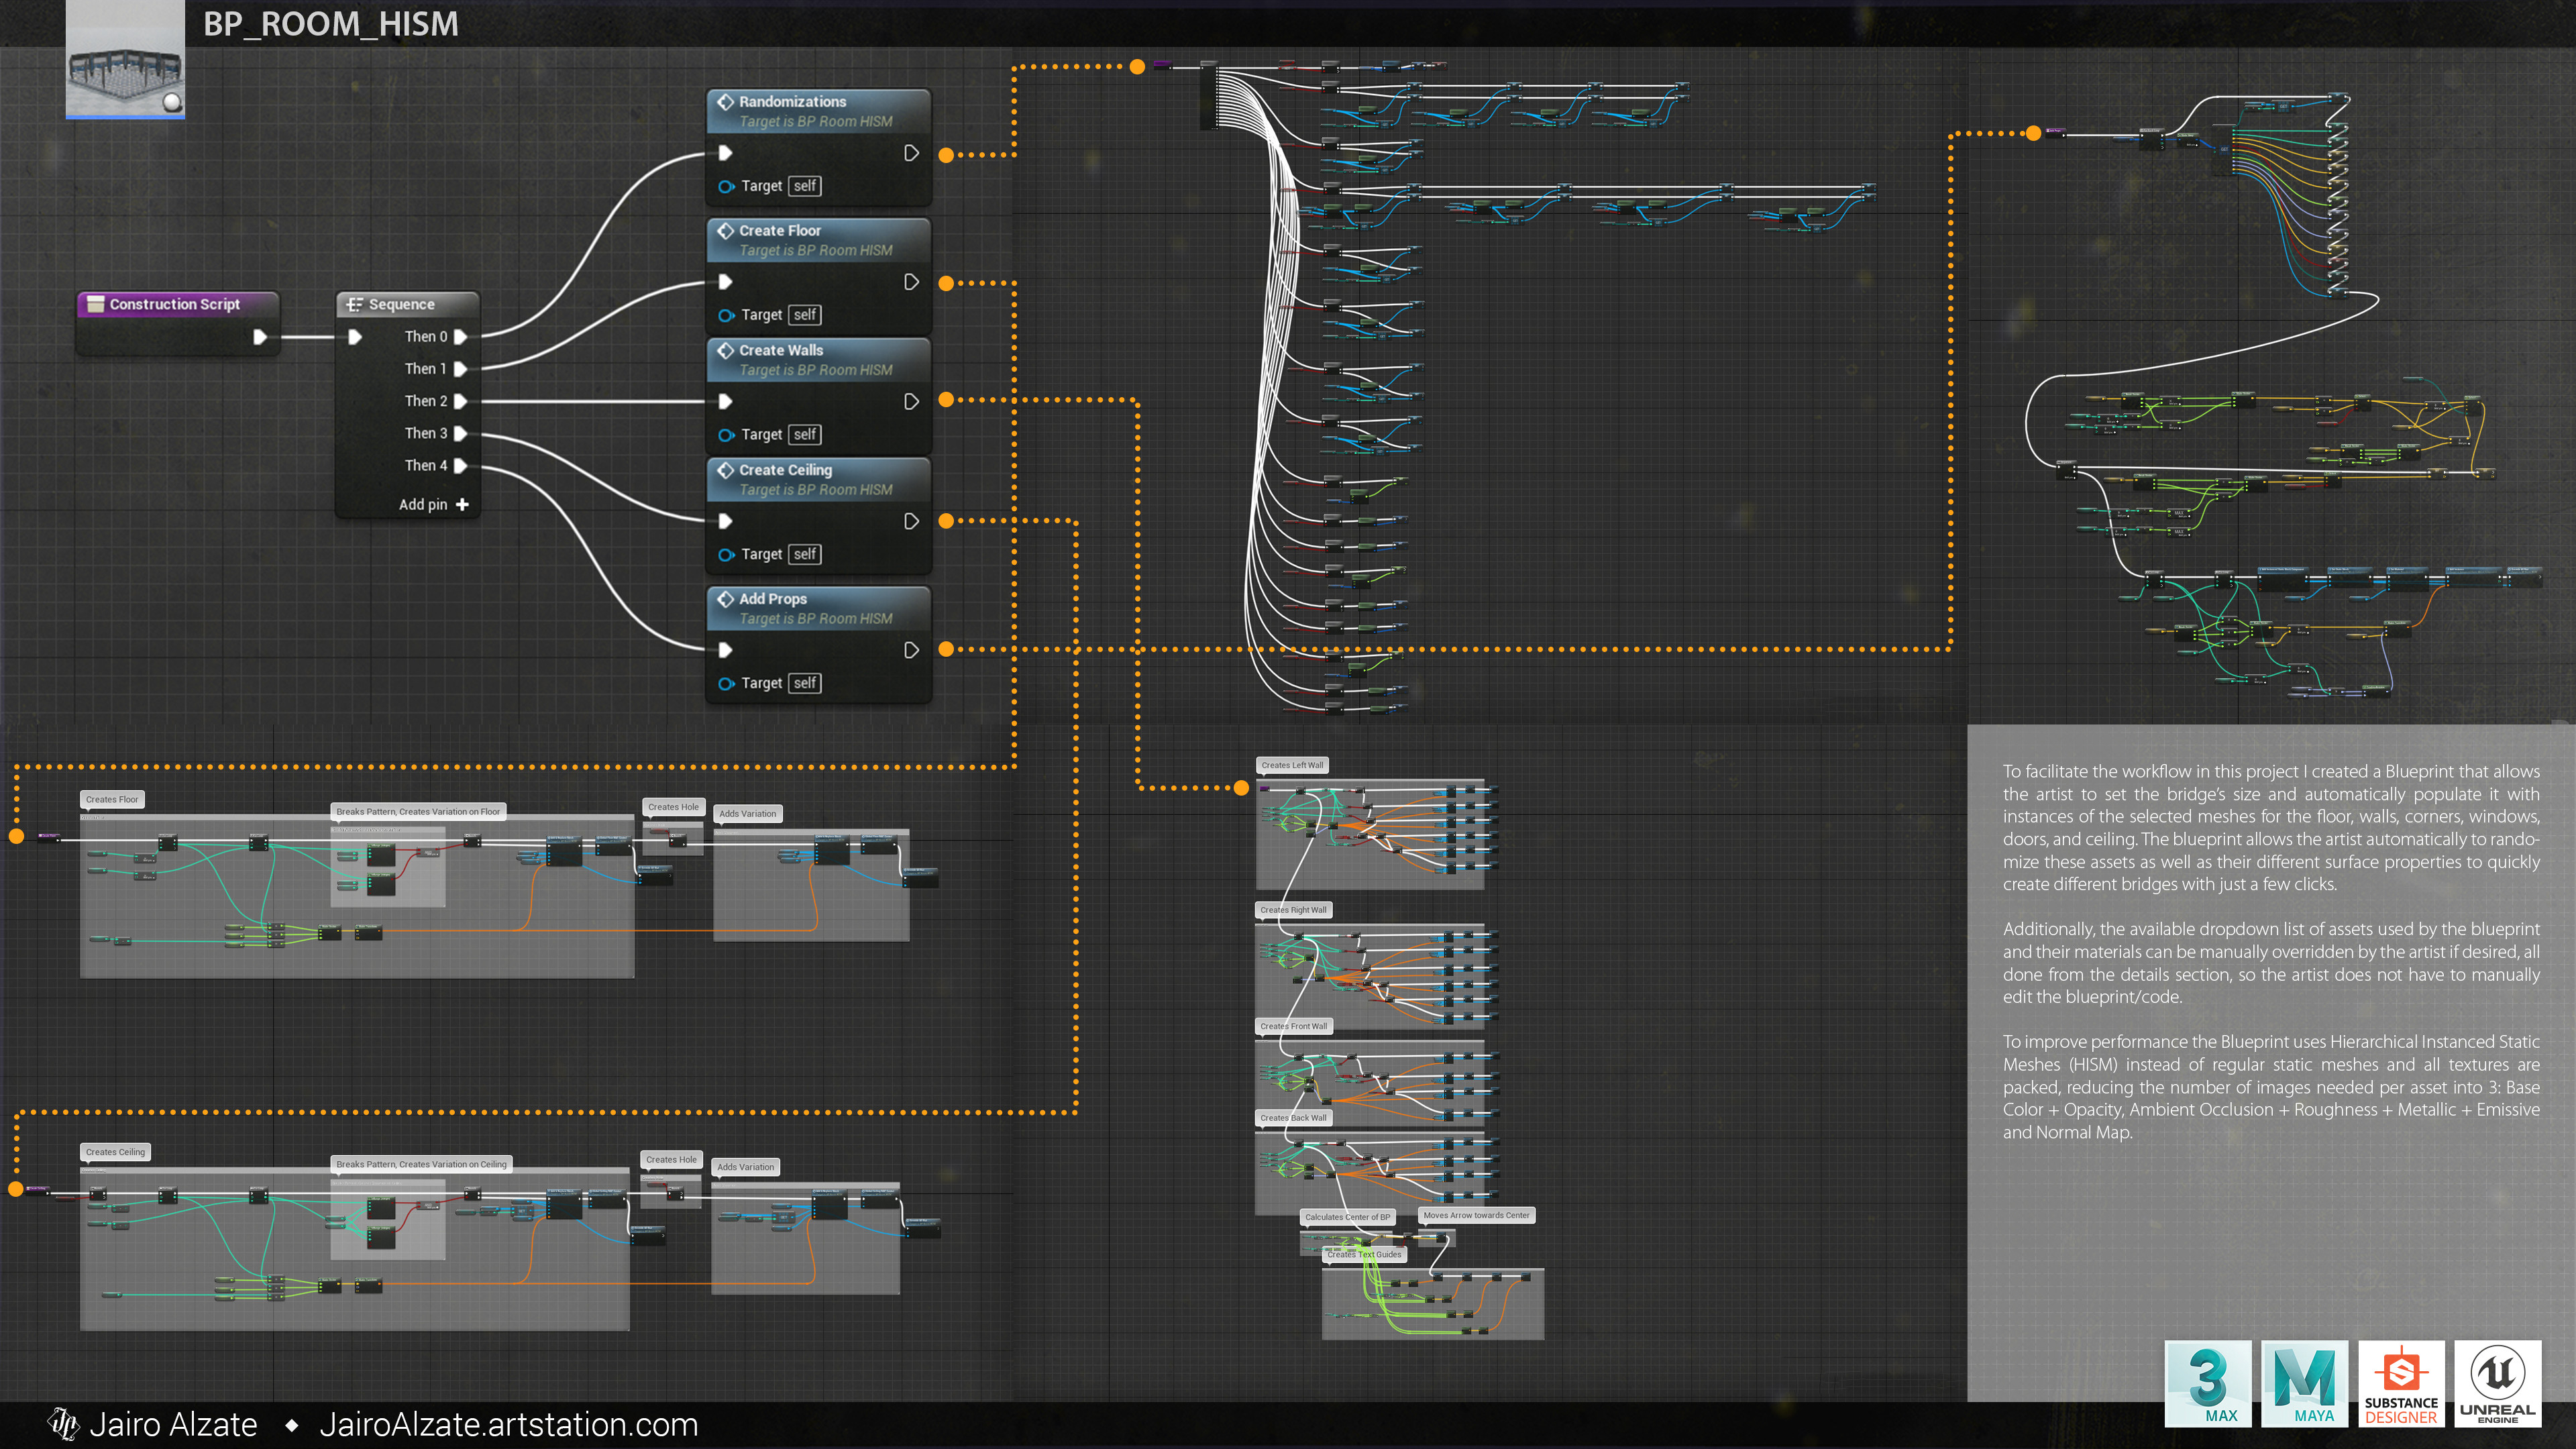Click the Jairo Alzate author name
The width and height of the screenshot is (2576, 1449).
coord(173,1424)
